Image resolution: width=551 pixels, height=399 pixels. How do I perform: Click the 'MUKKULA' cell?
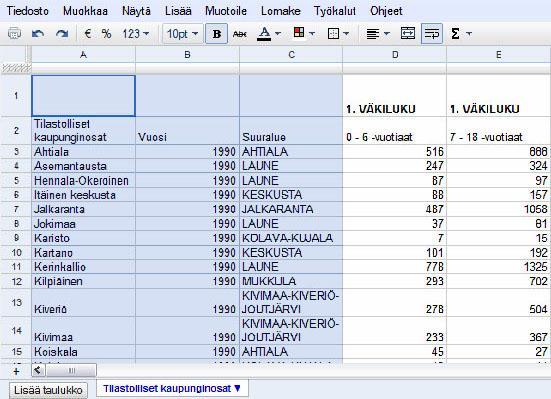click(x=291, y=281)
